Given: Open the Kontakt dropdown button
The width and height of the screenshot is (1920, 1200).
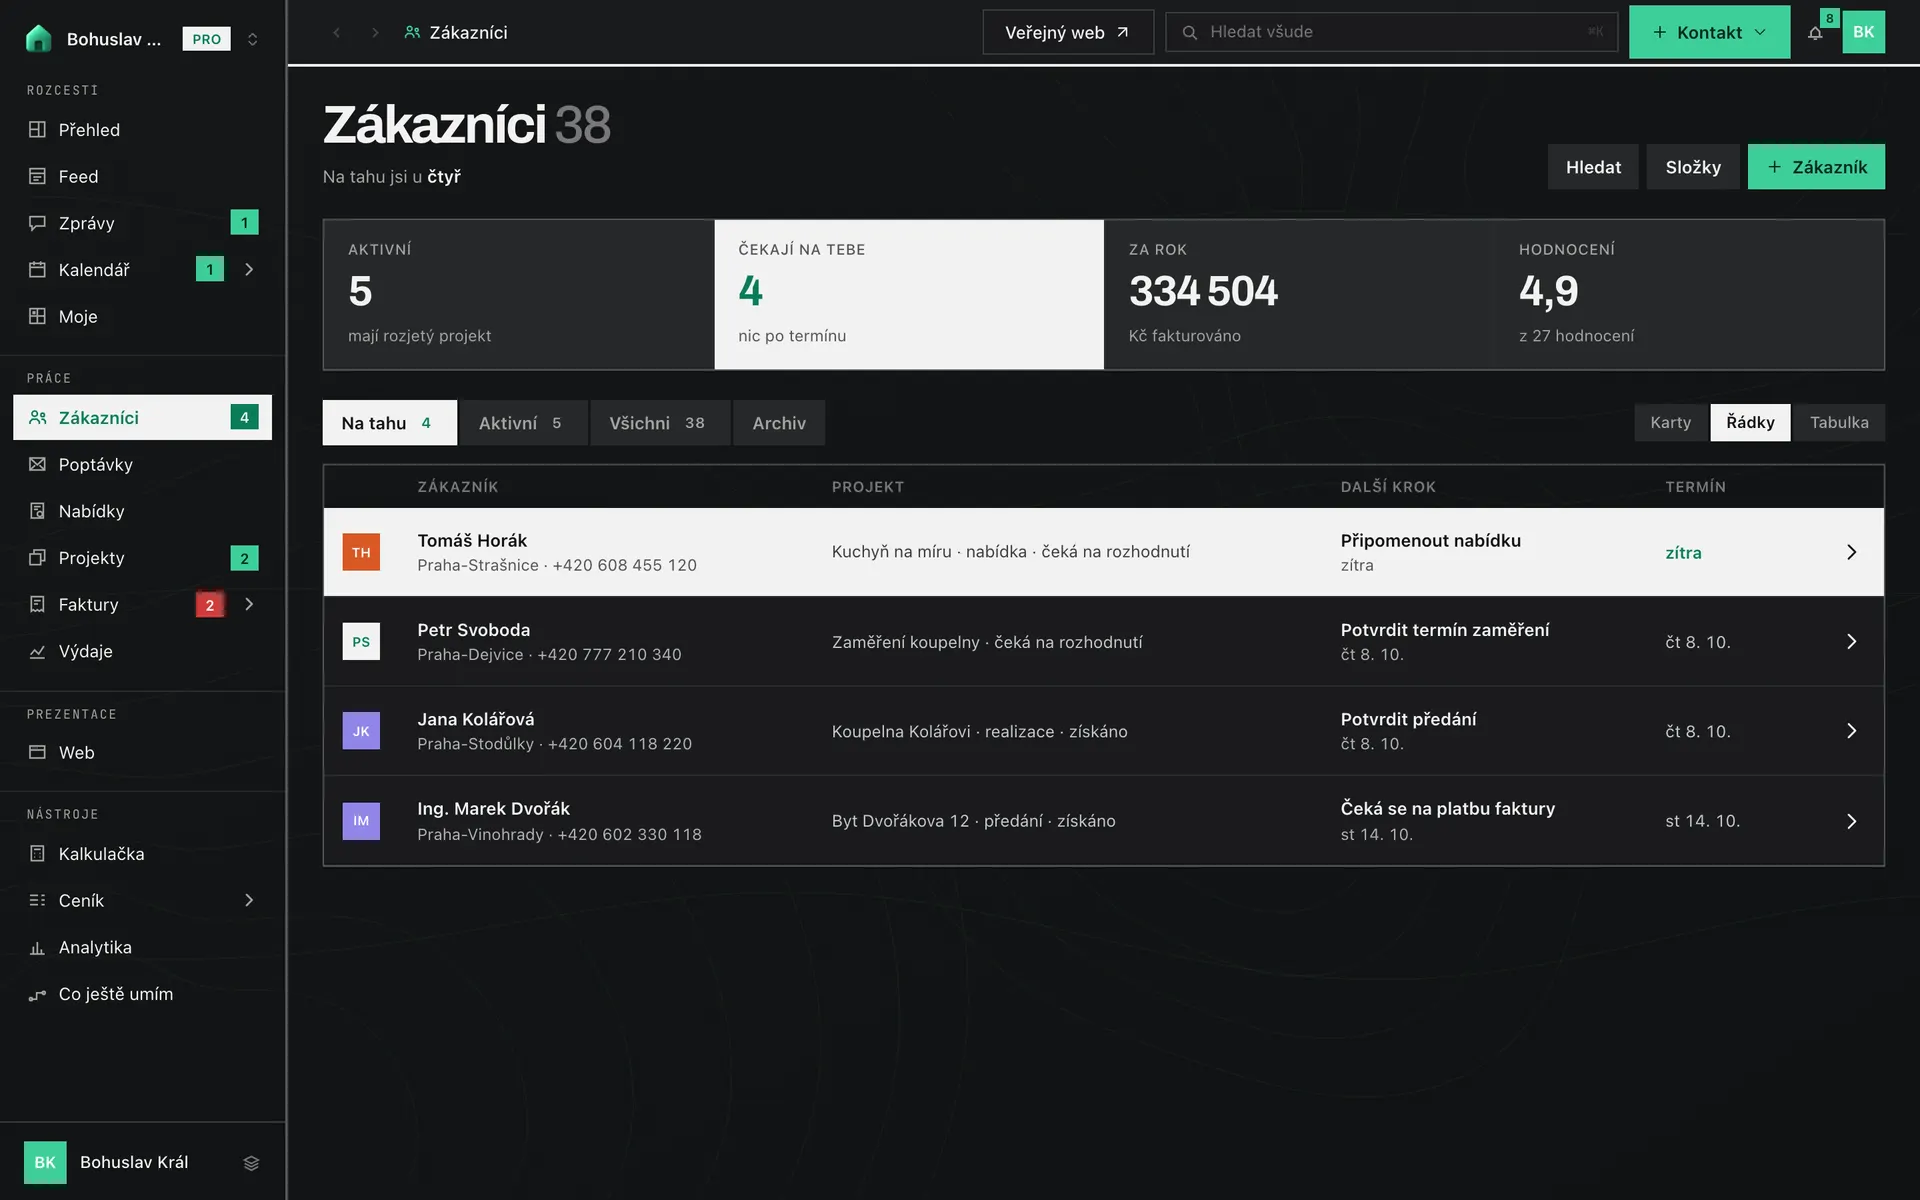Looking at the screenshot, I should pyautogui.click(x=1709, y=32).
